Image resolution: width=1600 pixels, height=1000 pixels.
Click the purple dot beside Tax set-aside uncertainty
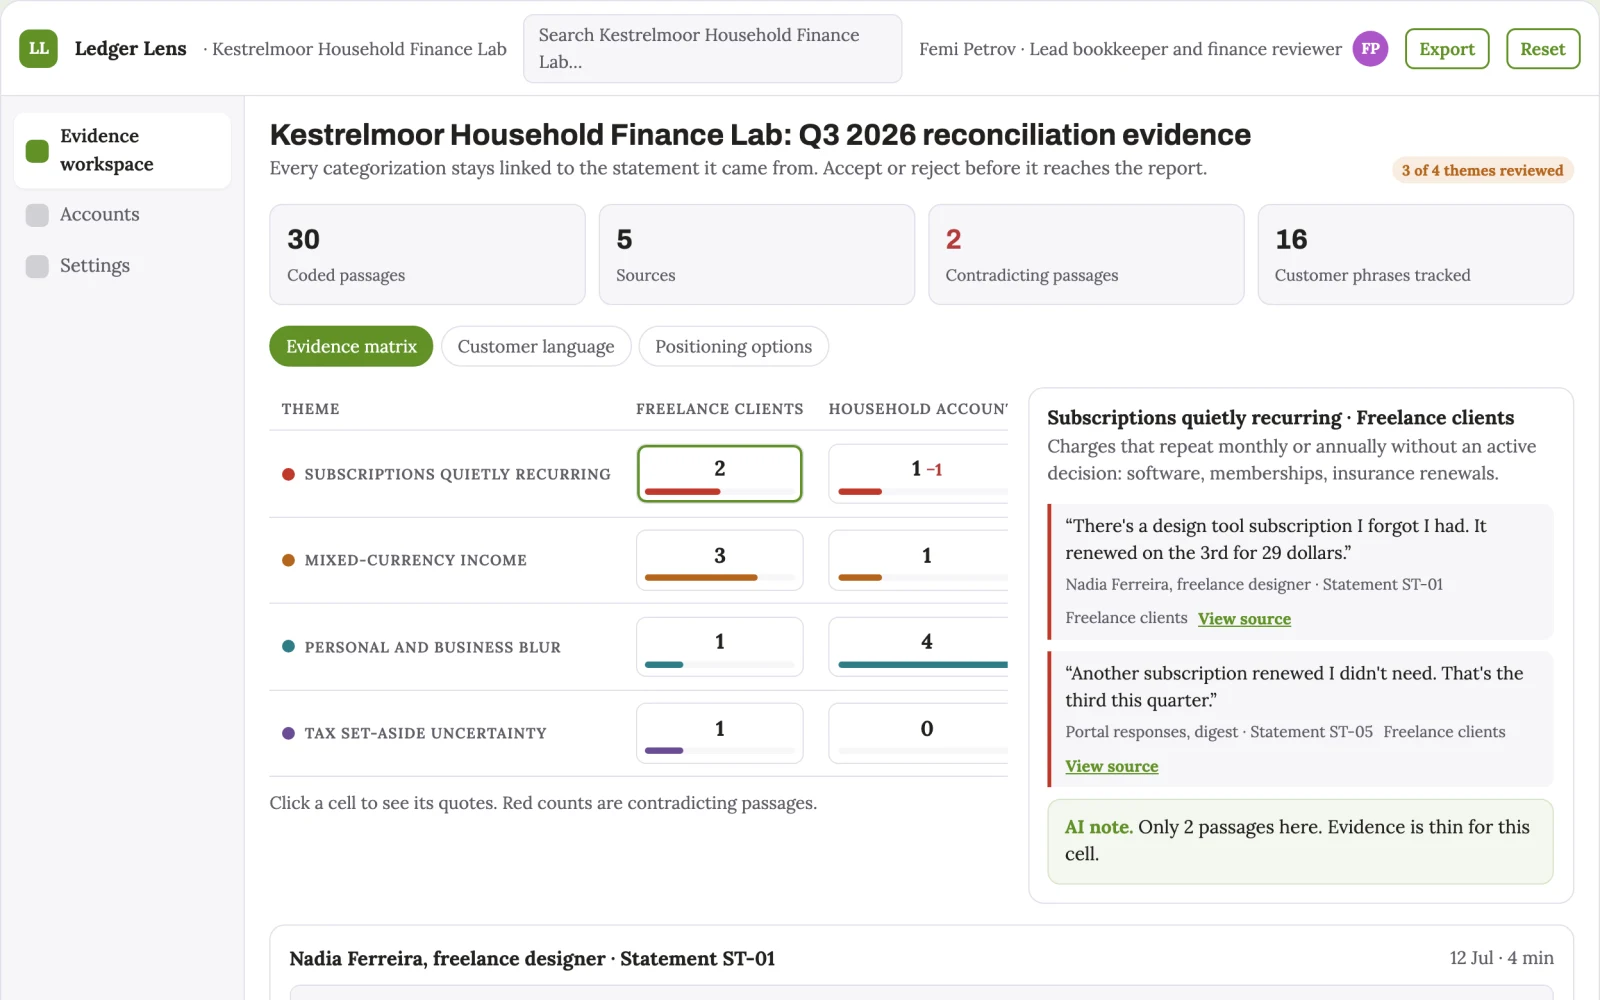point(288,733)
